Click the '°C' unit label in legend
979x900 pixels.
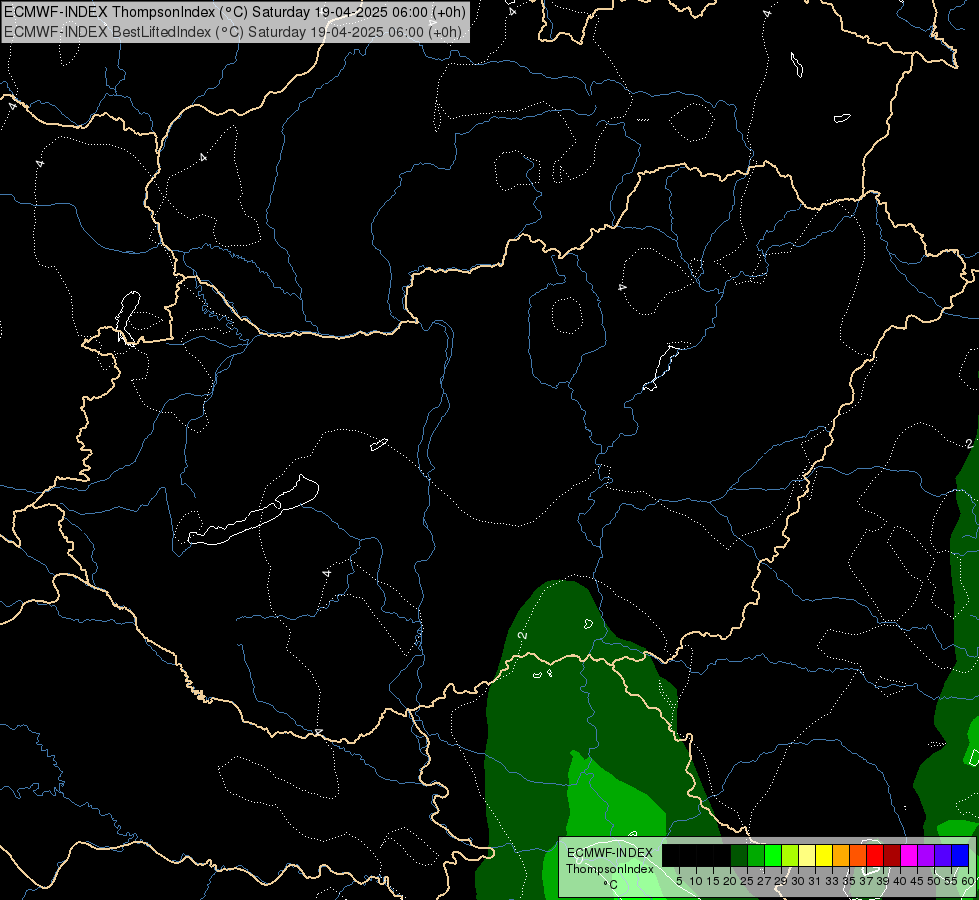pyautogui.click(x=611, y=885)
